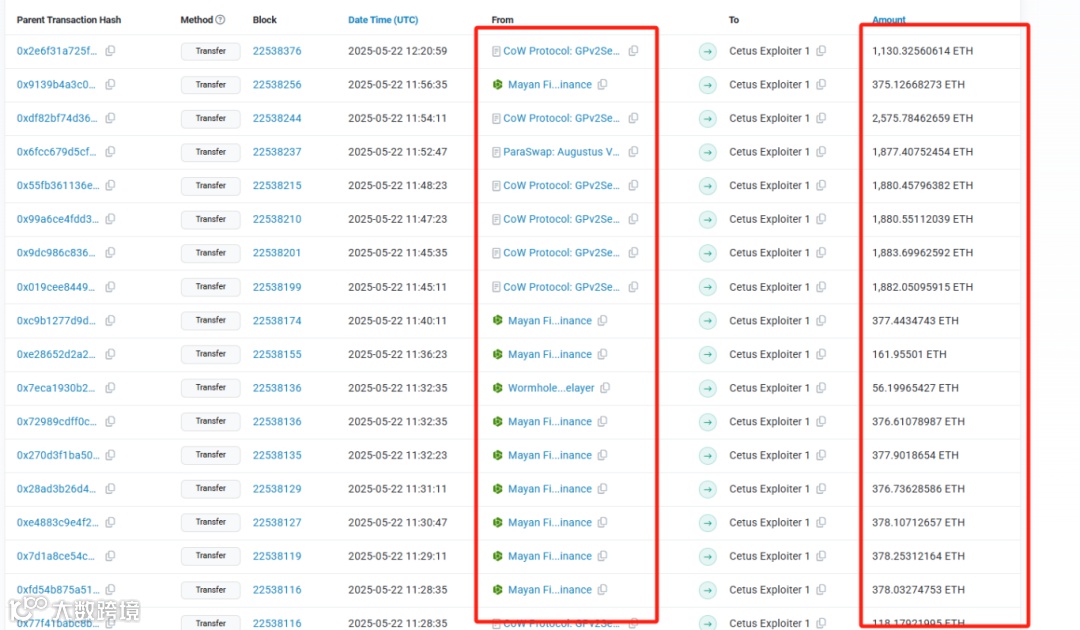Select amount 377.4434743 ETH

(915, 320)
